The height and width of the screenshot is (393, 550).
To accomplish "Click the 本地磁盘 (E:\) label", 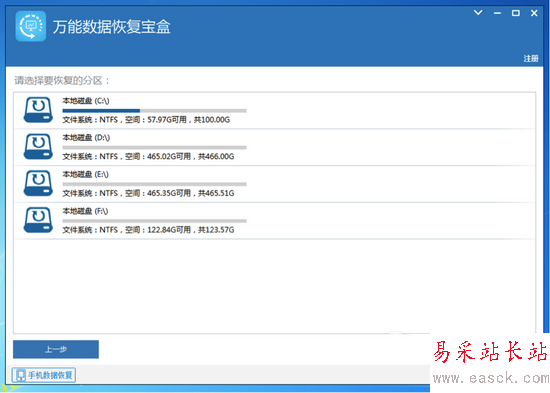I will click(86, 174).
